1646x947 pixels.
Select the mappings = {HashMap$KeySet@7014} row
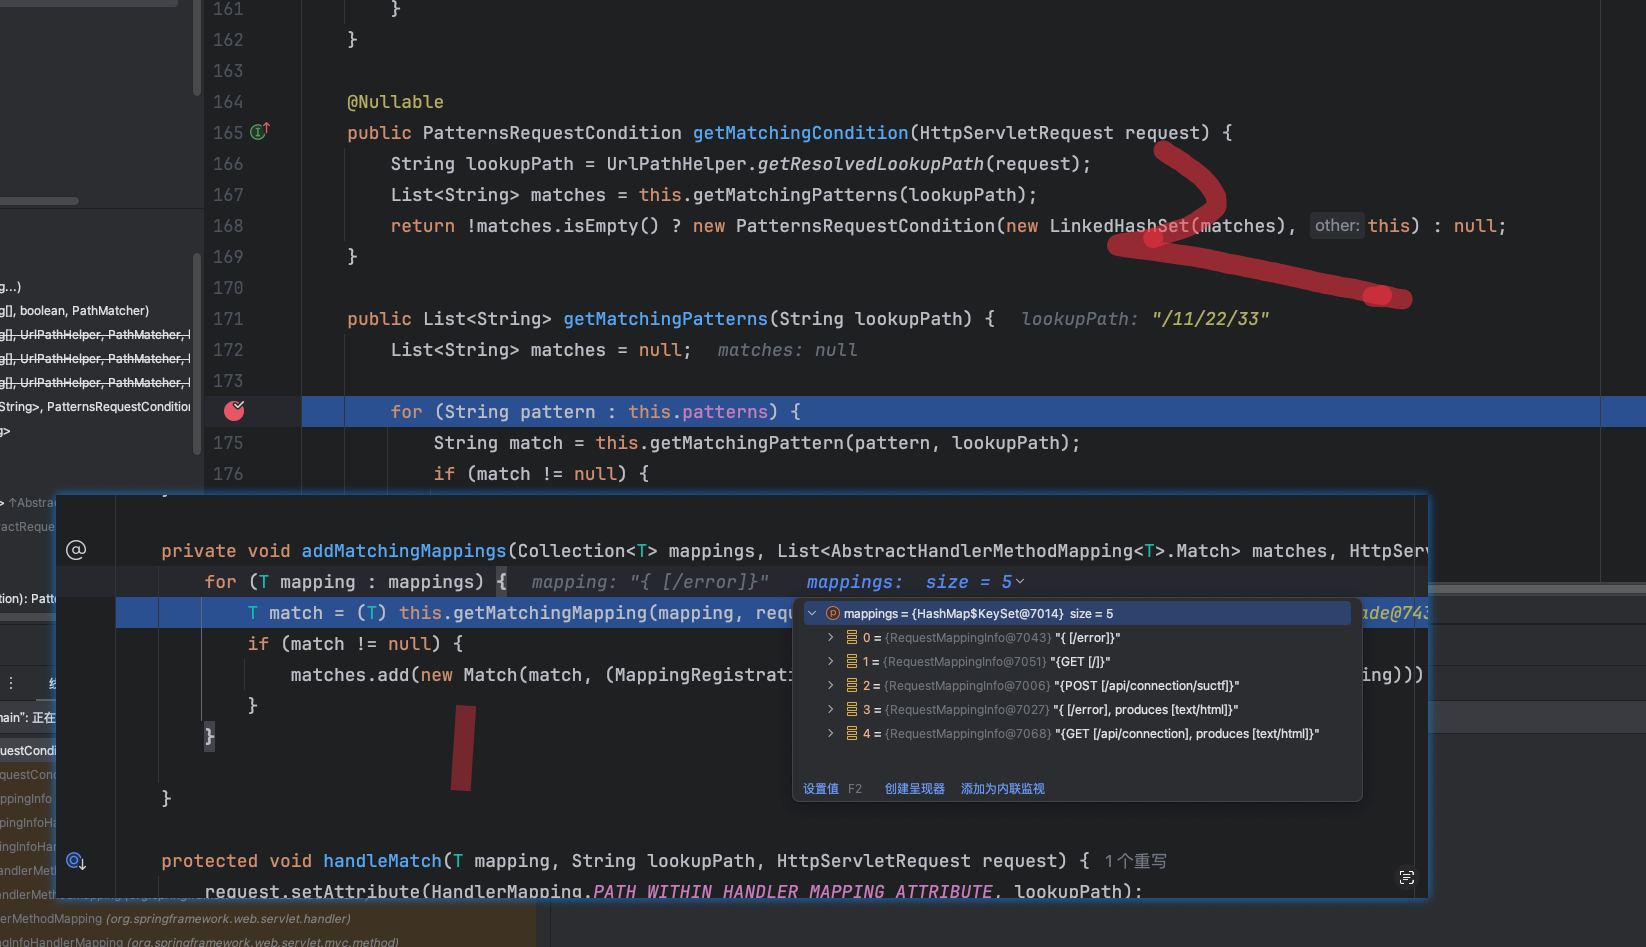(x=1077, y=614)
